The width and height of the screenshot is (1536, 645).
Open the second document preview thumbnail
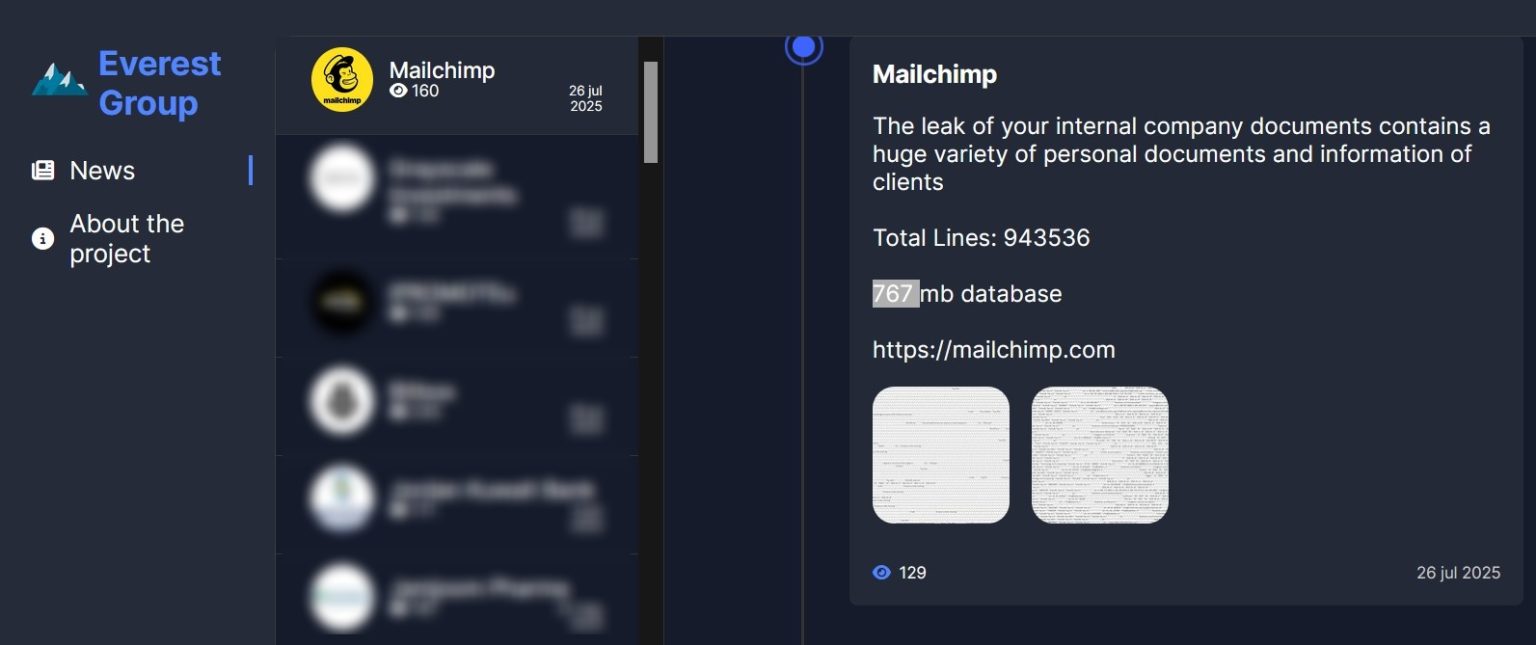[x=1100, y=454]
